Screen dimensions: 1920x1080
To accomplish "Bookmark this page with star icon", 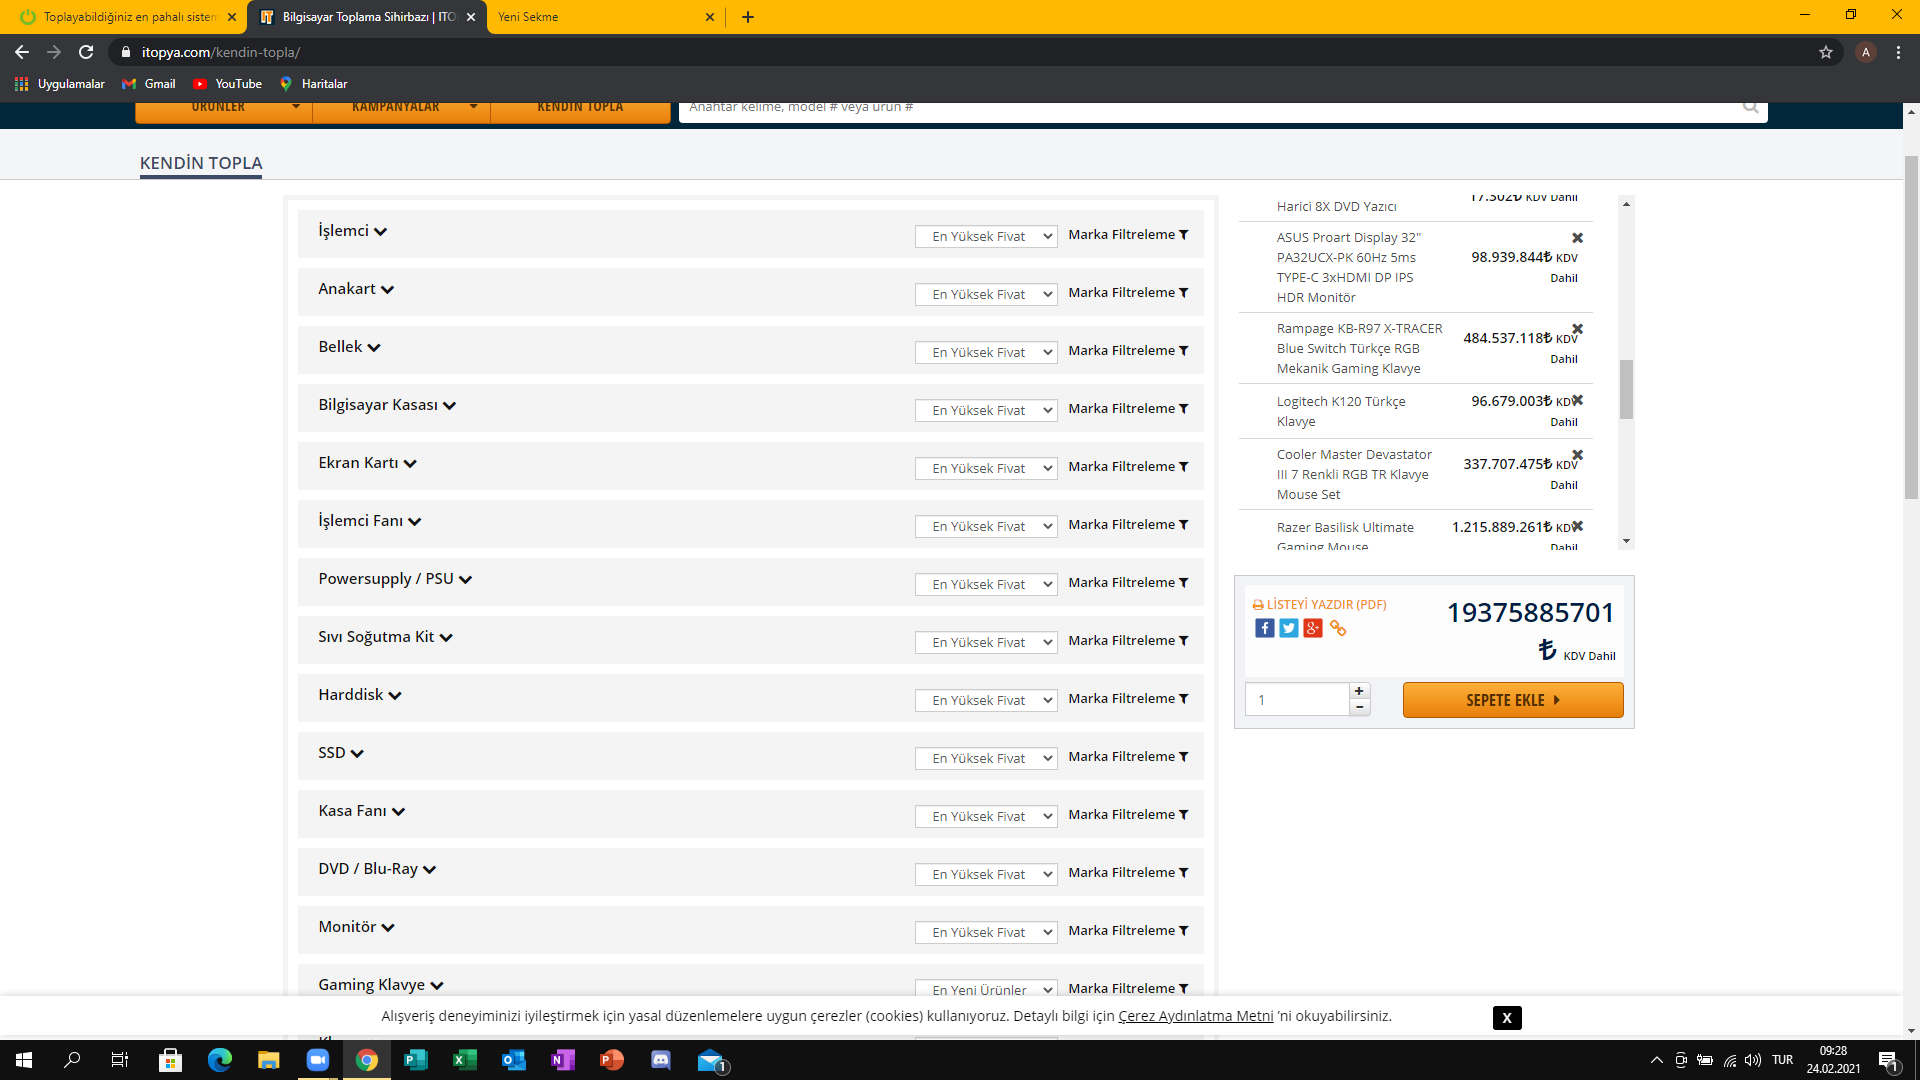I will (x=1825, y=52).
